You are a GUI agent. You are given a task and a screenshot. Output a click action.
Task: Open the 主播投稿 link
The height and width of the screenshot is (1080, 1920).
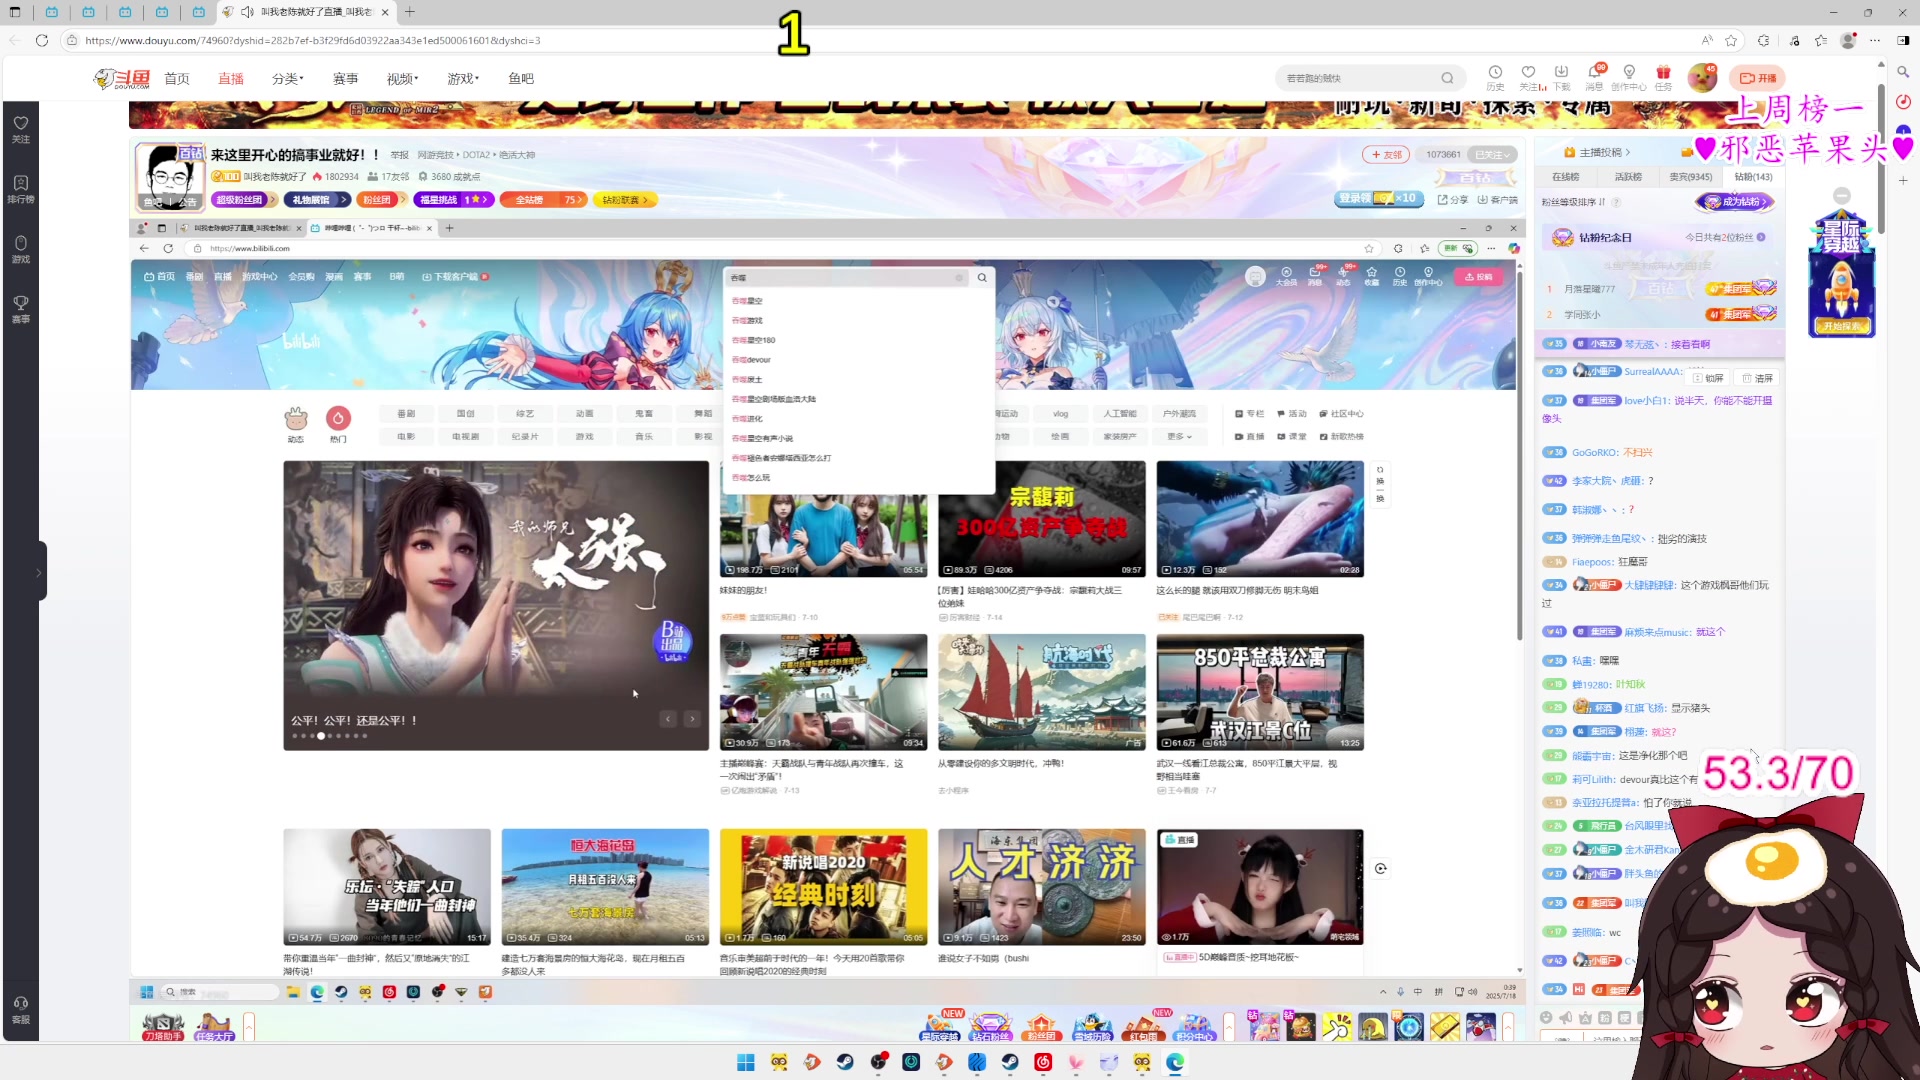(1598, 152)
